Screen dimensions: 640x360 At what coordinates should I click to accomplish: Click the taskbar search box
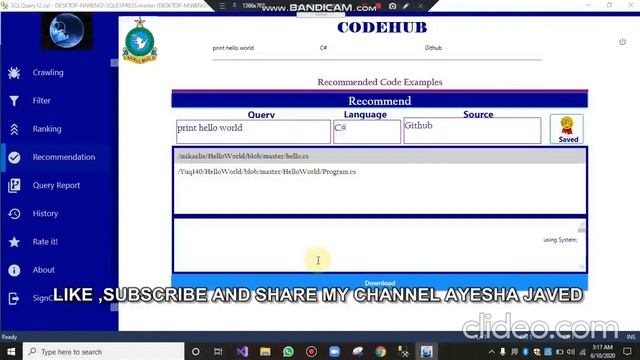[103, 351]
